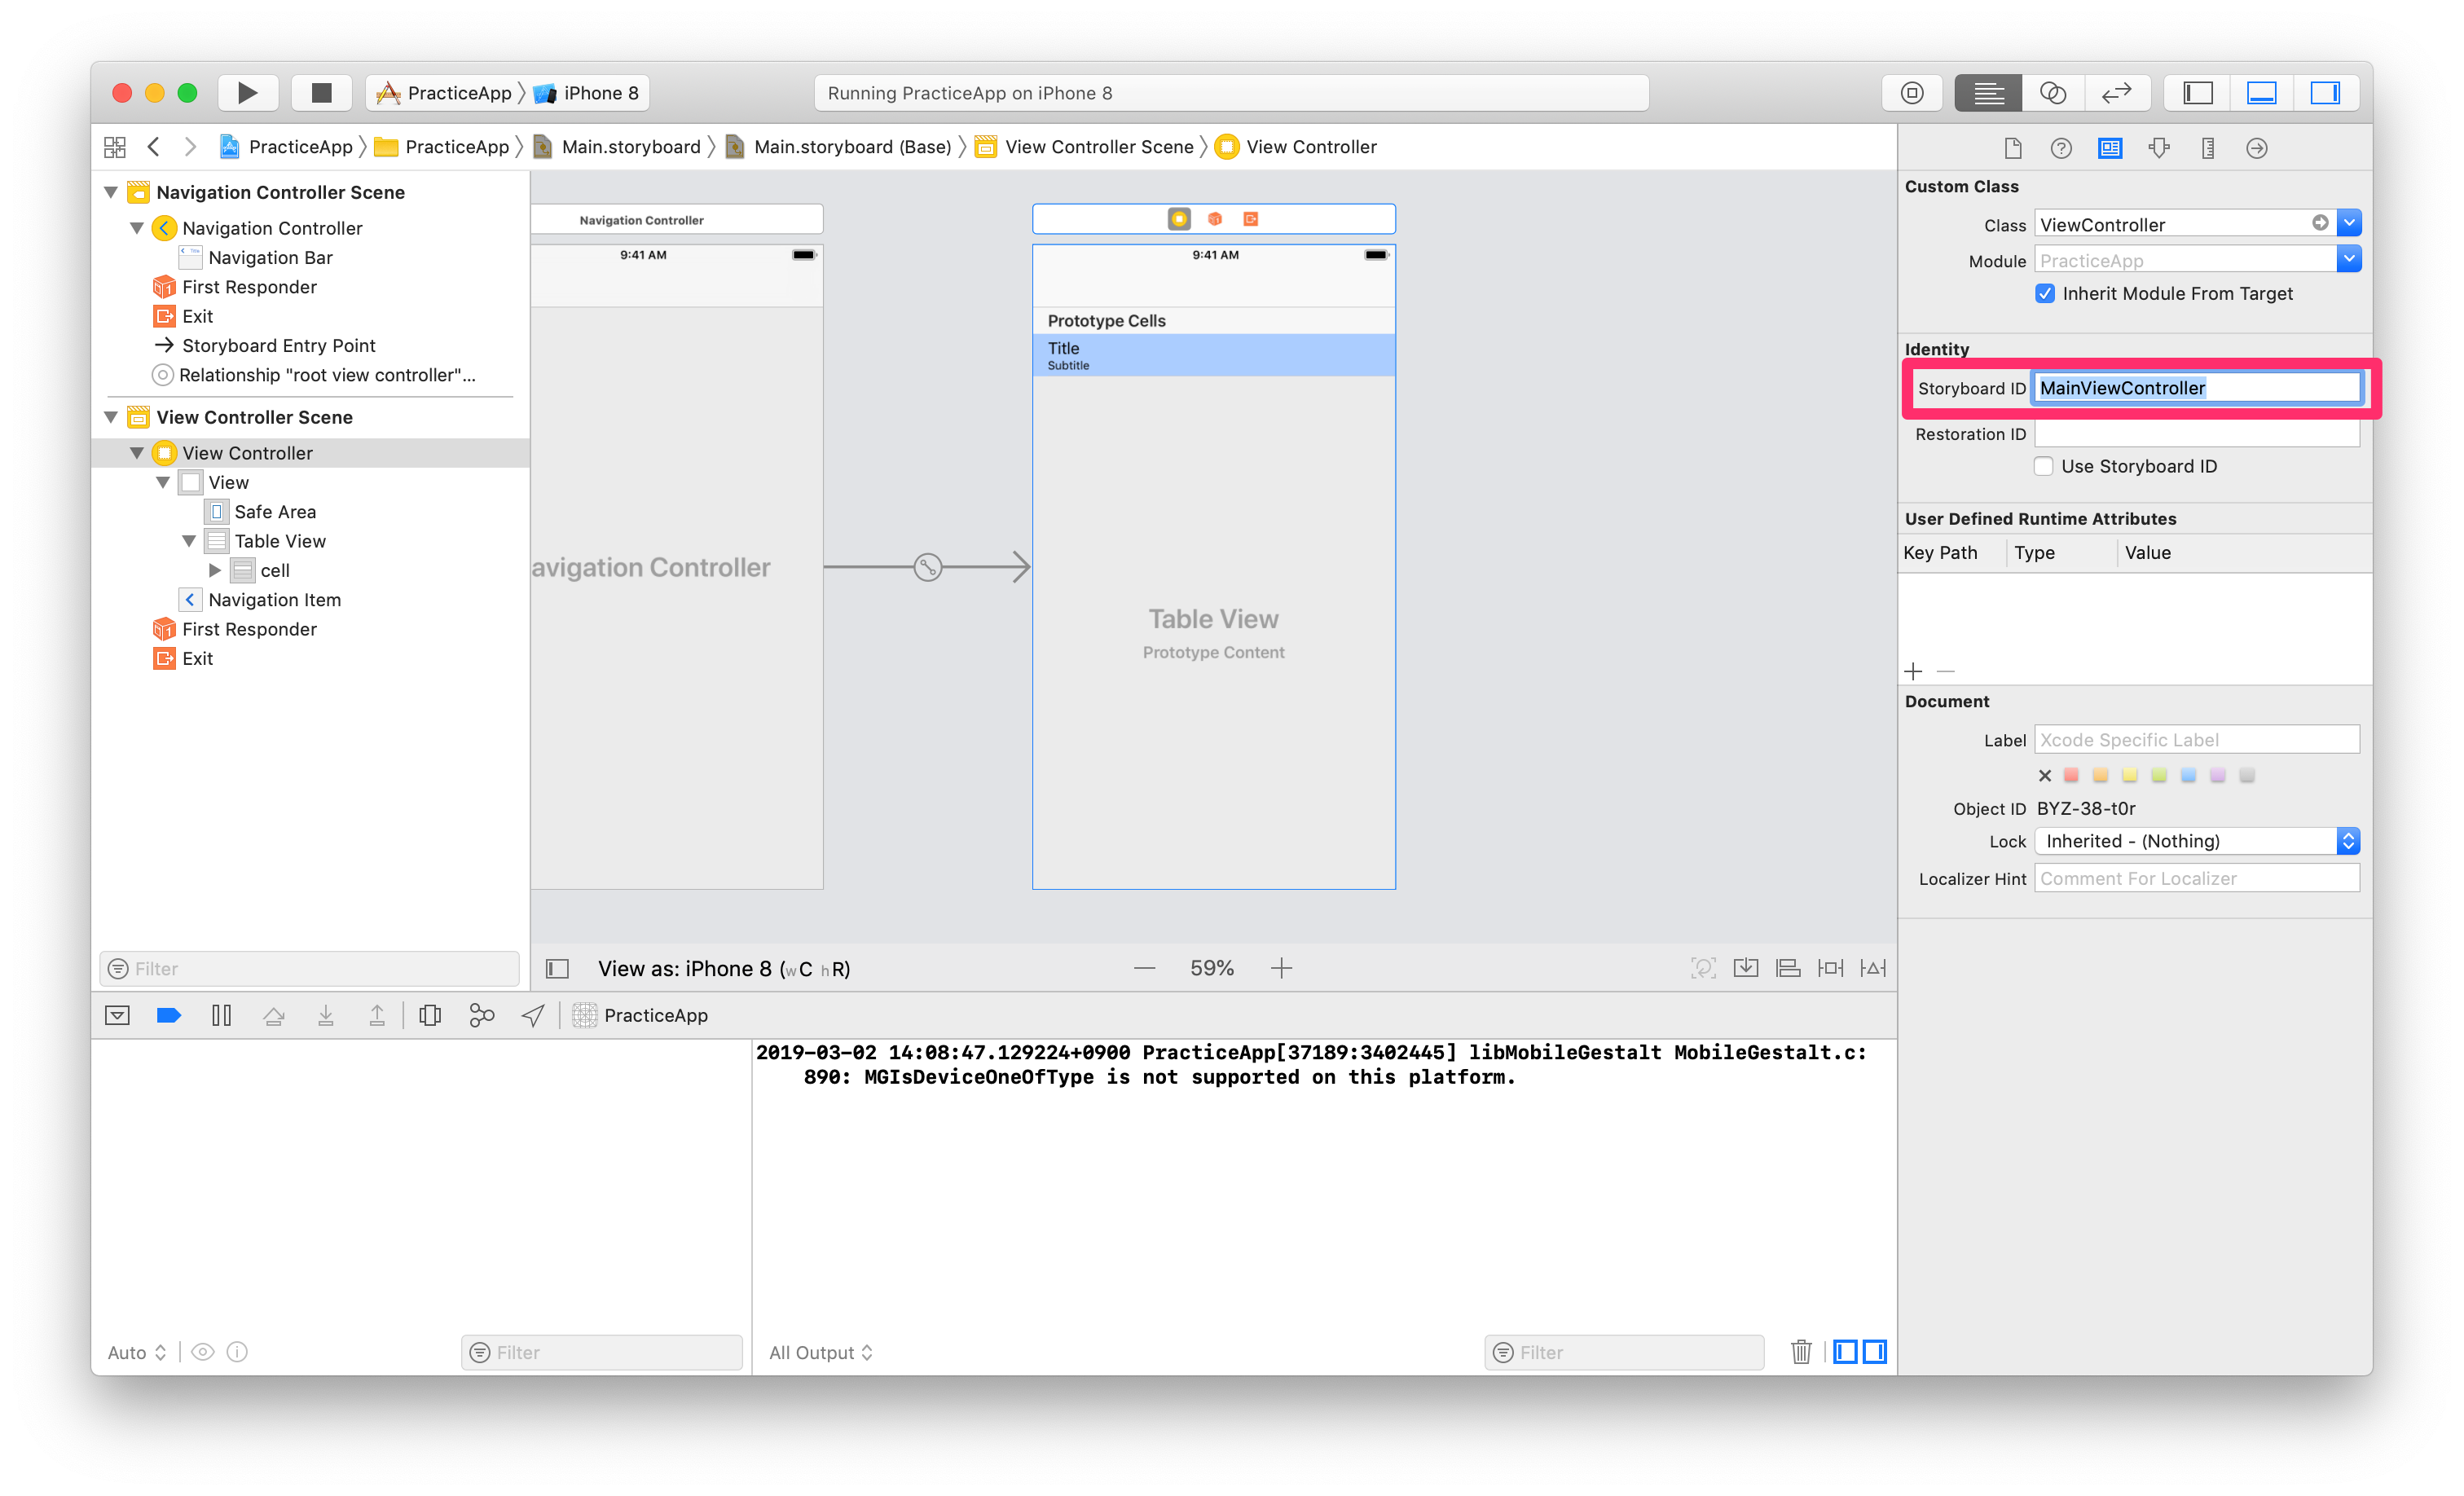Select the blue label color swatch
The image size is (2464, 1496).
[x=2188, y=775]
